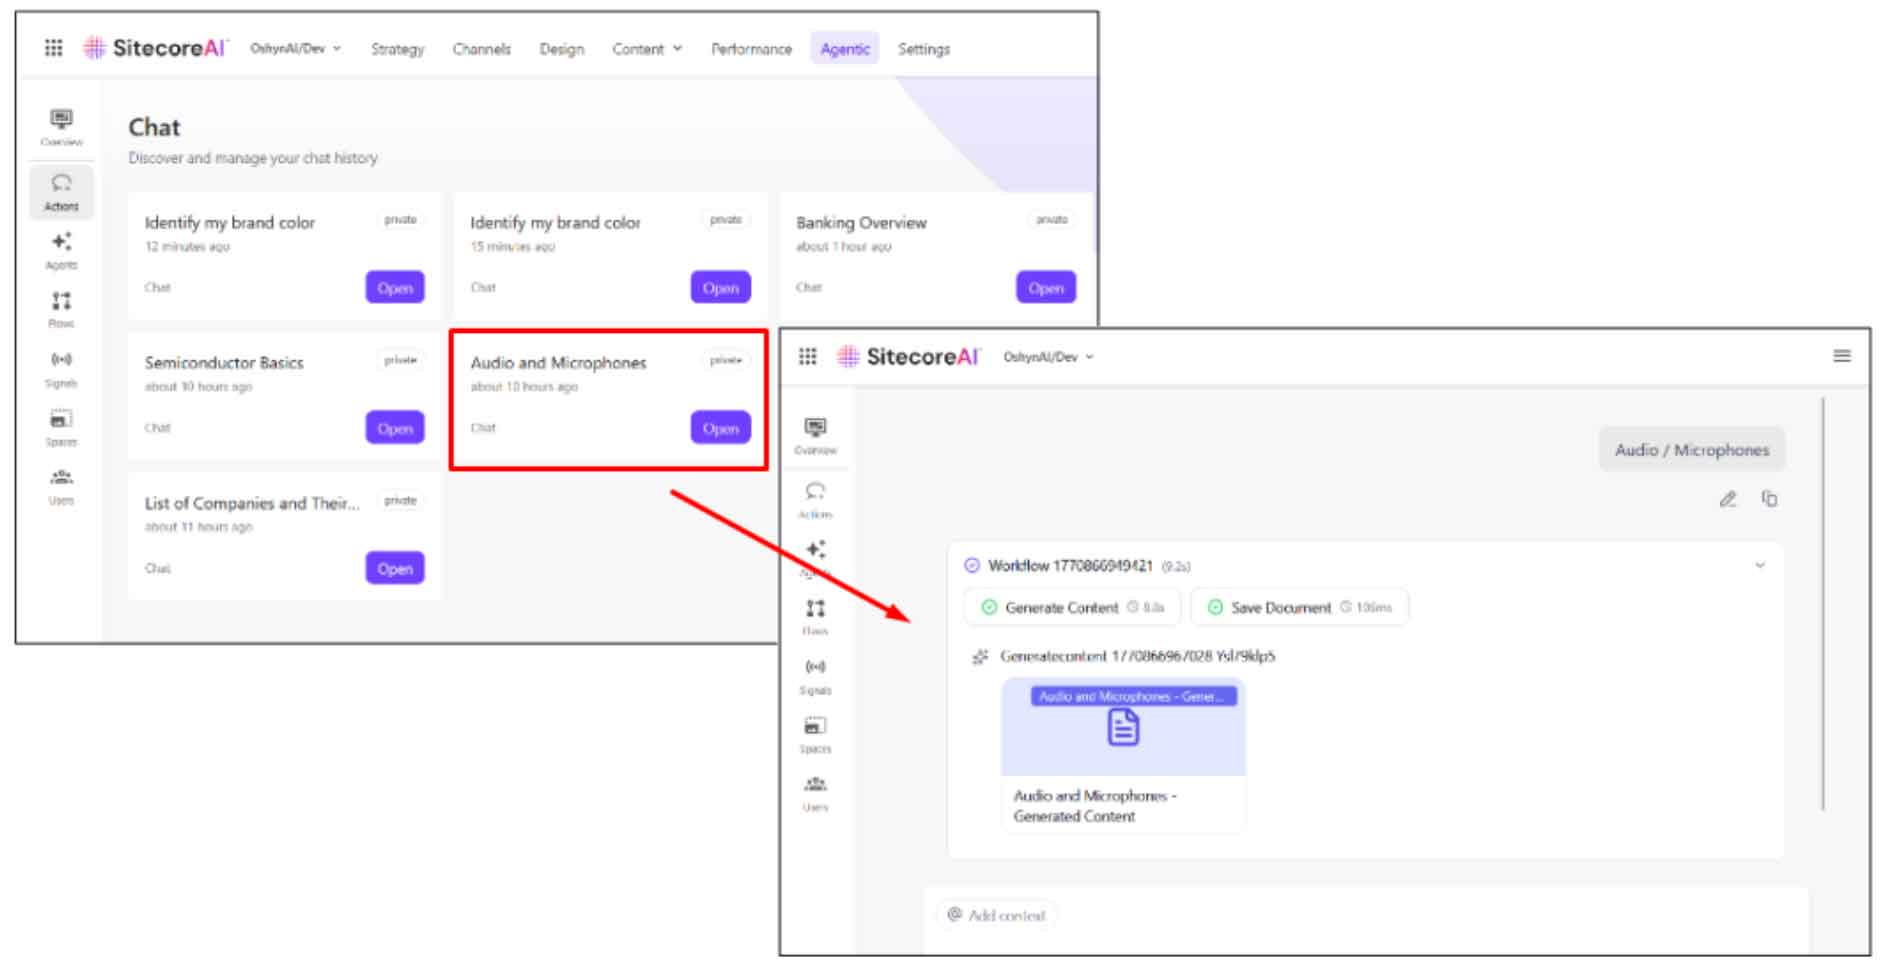Open the app launcher grid icon in top bar
The width and height of the screenshot is (1894, 974).
(53, 48)
